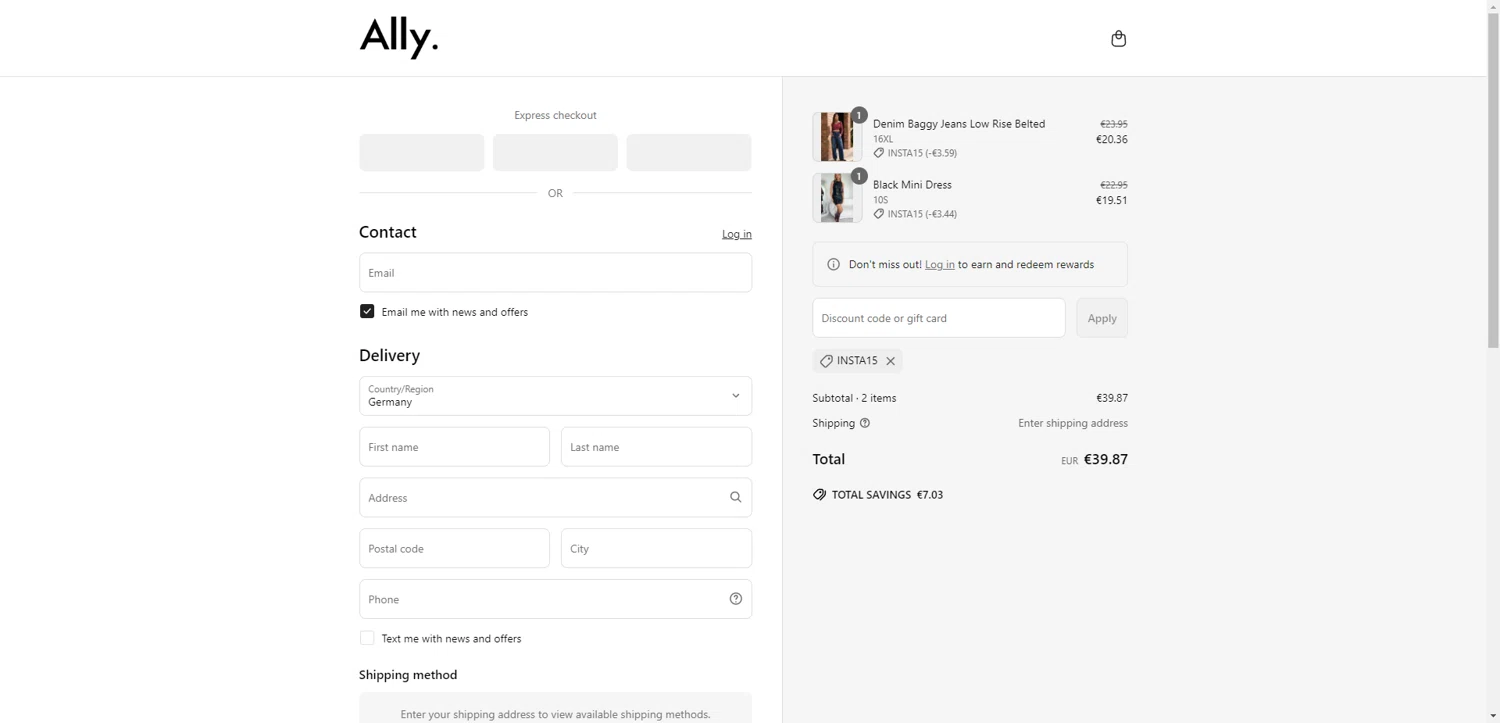
Task: Click the page vertical scrollbar
Action: tap(1493, 180)
